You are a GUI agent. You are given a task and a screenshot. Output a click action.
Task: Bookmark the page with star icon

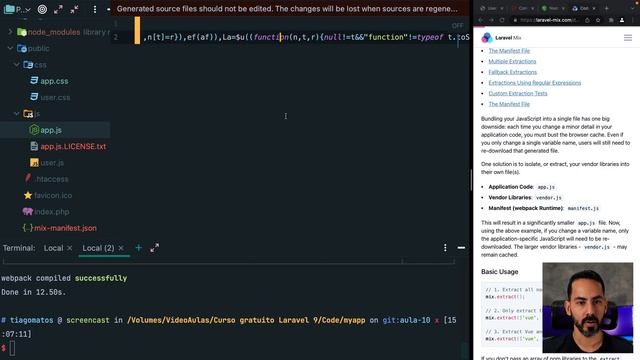(598, 20)
